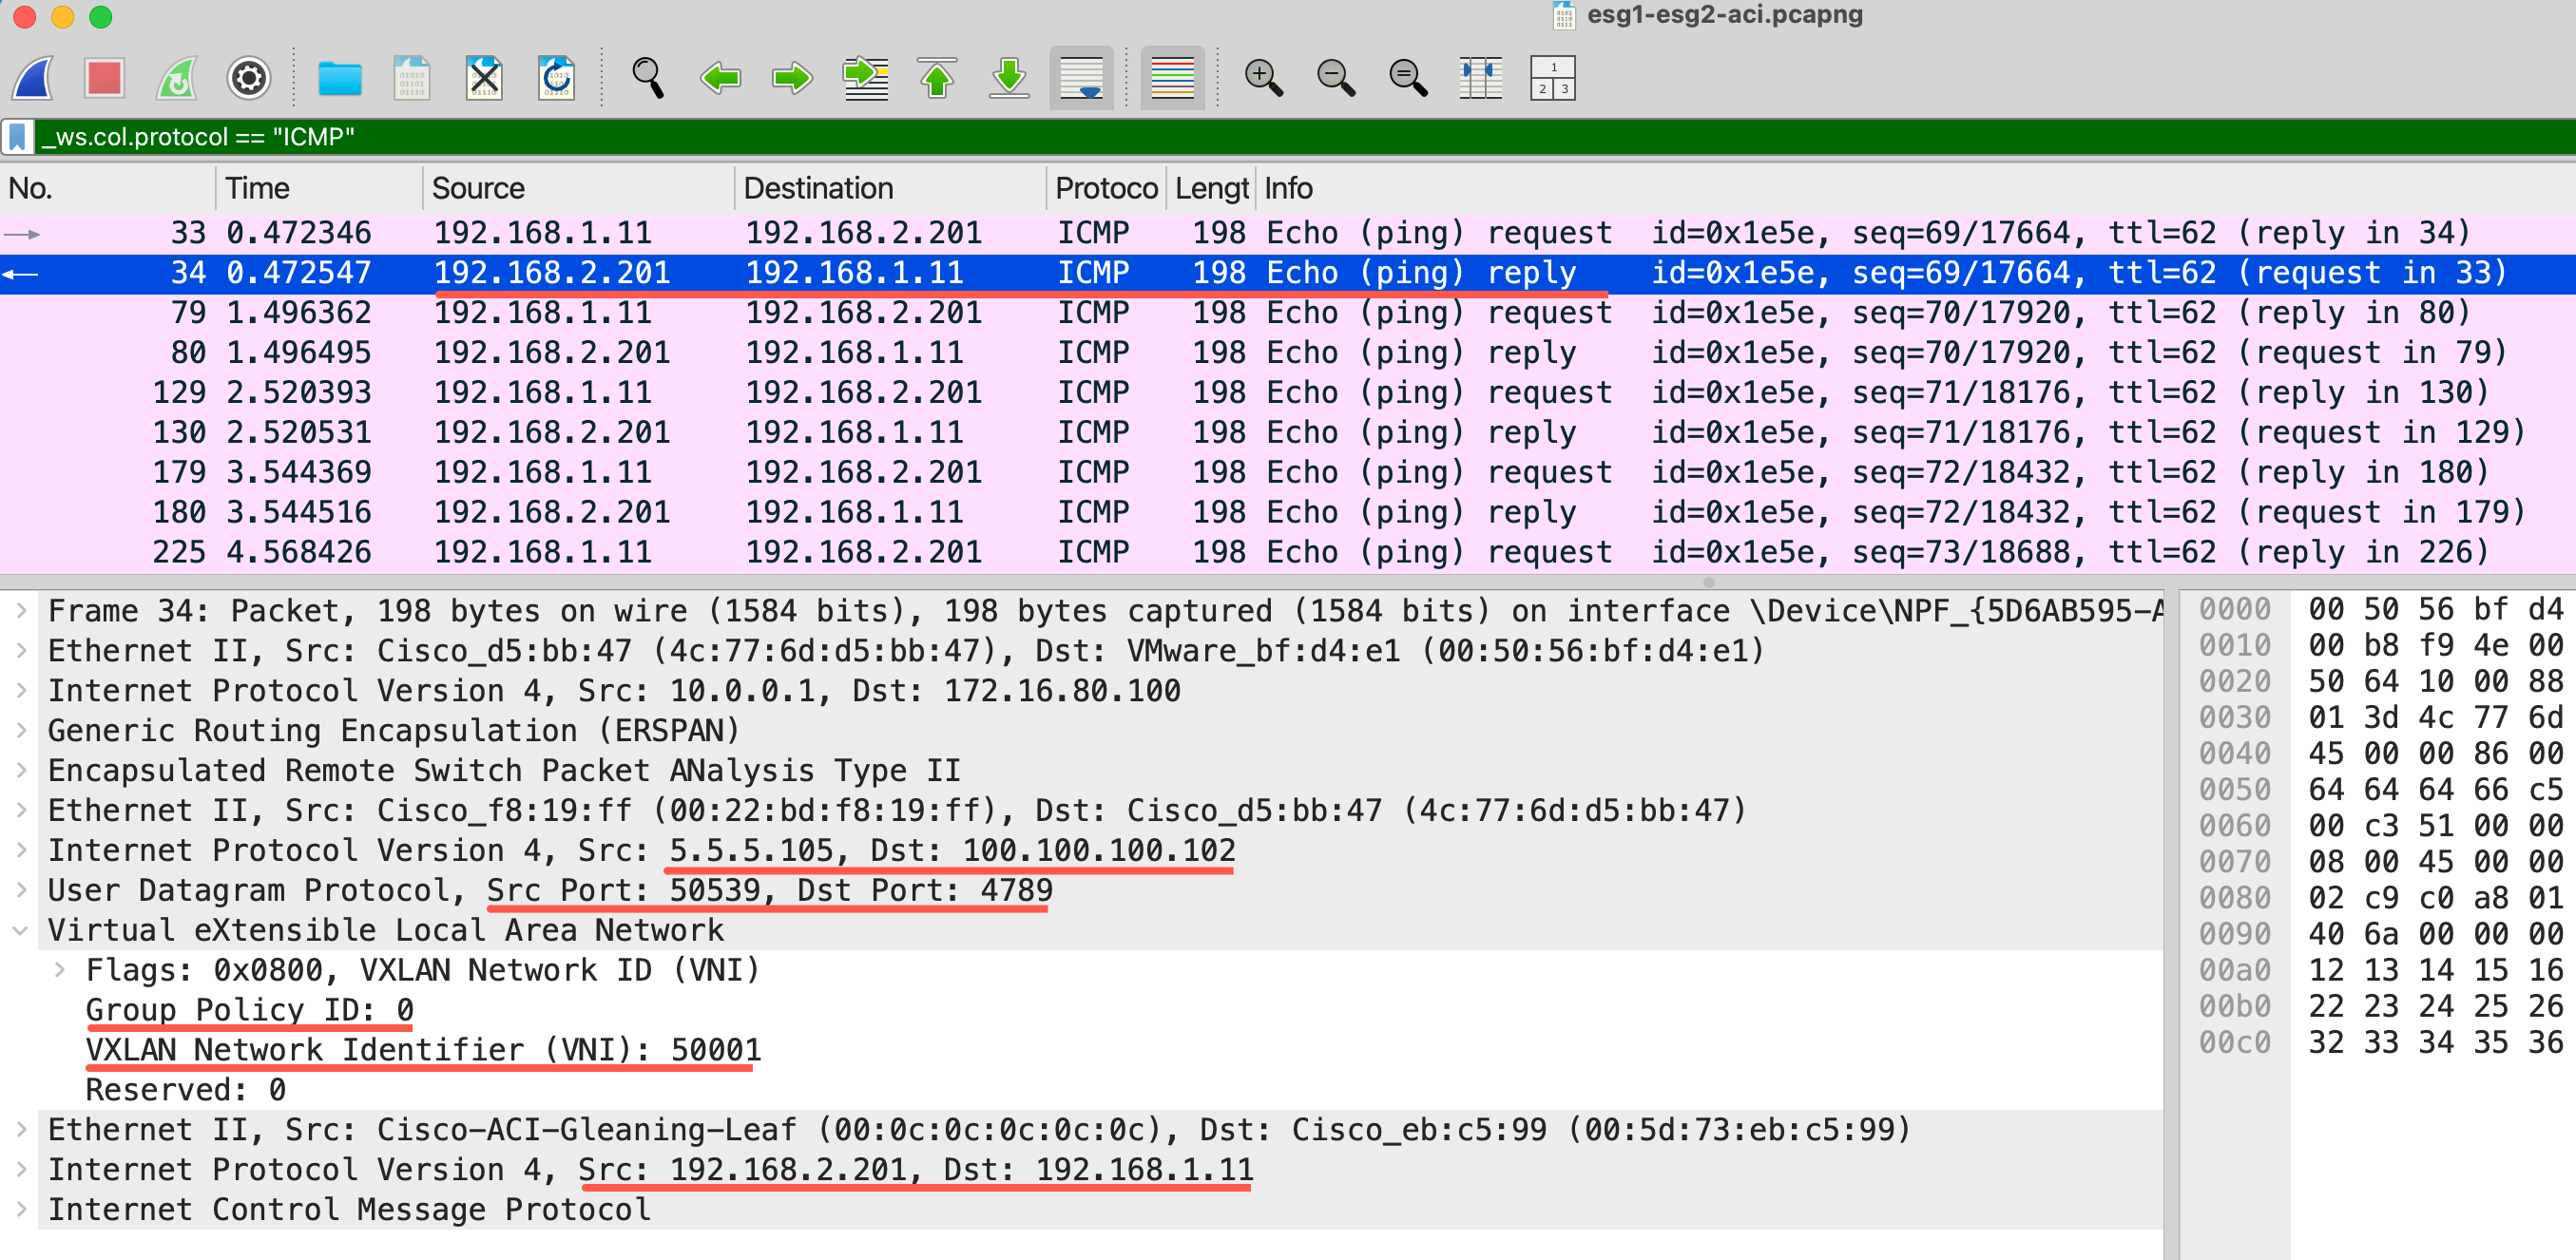
Task: Restart the current capture
Action: [x=177, y=78]
